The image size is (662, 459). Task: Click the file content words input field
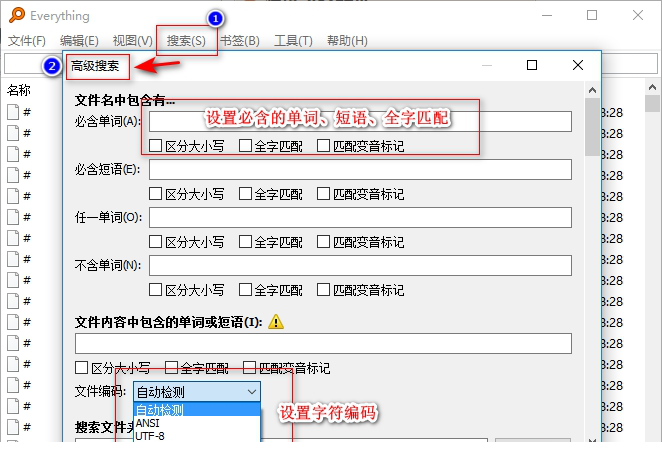click(x=323, y=343)
